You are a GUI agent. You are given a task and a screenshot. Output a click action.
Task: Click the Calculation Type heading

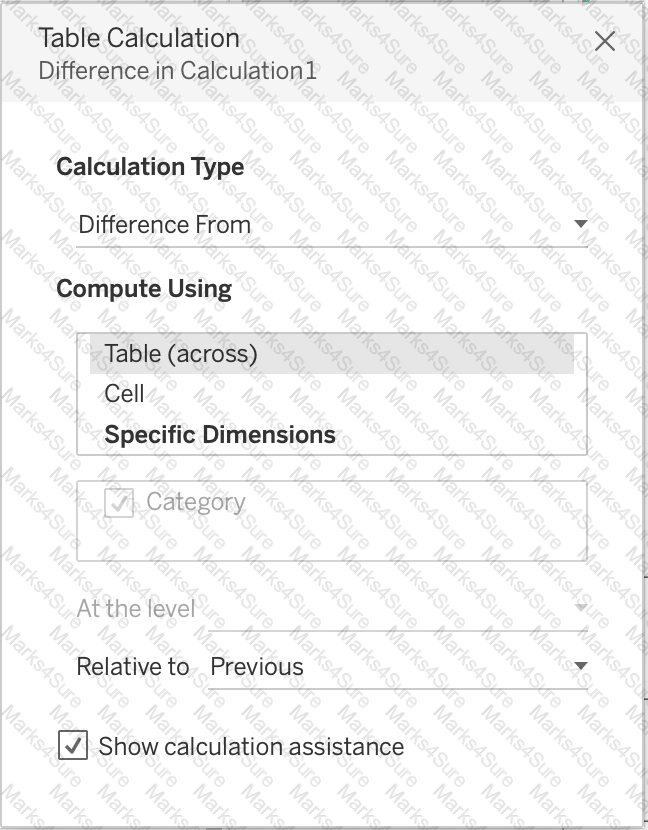coord(151,167)
